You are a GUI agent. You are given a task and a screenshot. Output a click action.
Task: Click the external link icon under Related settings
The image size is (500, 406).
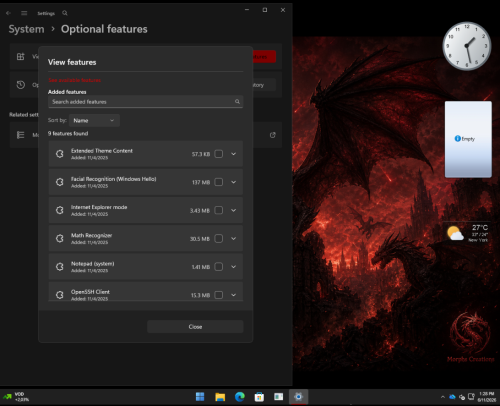pyautogui.click(x=273, y=135)
